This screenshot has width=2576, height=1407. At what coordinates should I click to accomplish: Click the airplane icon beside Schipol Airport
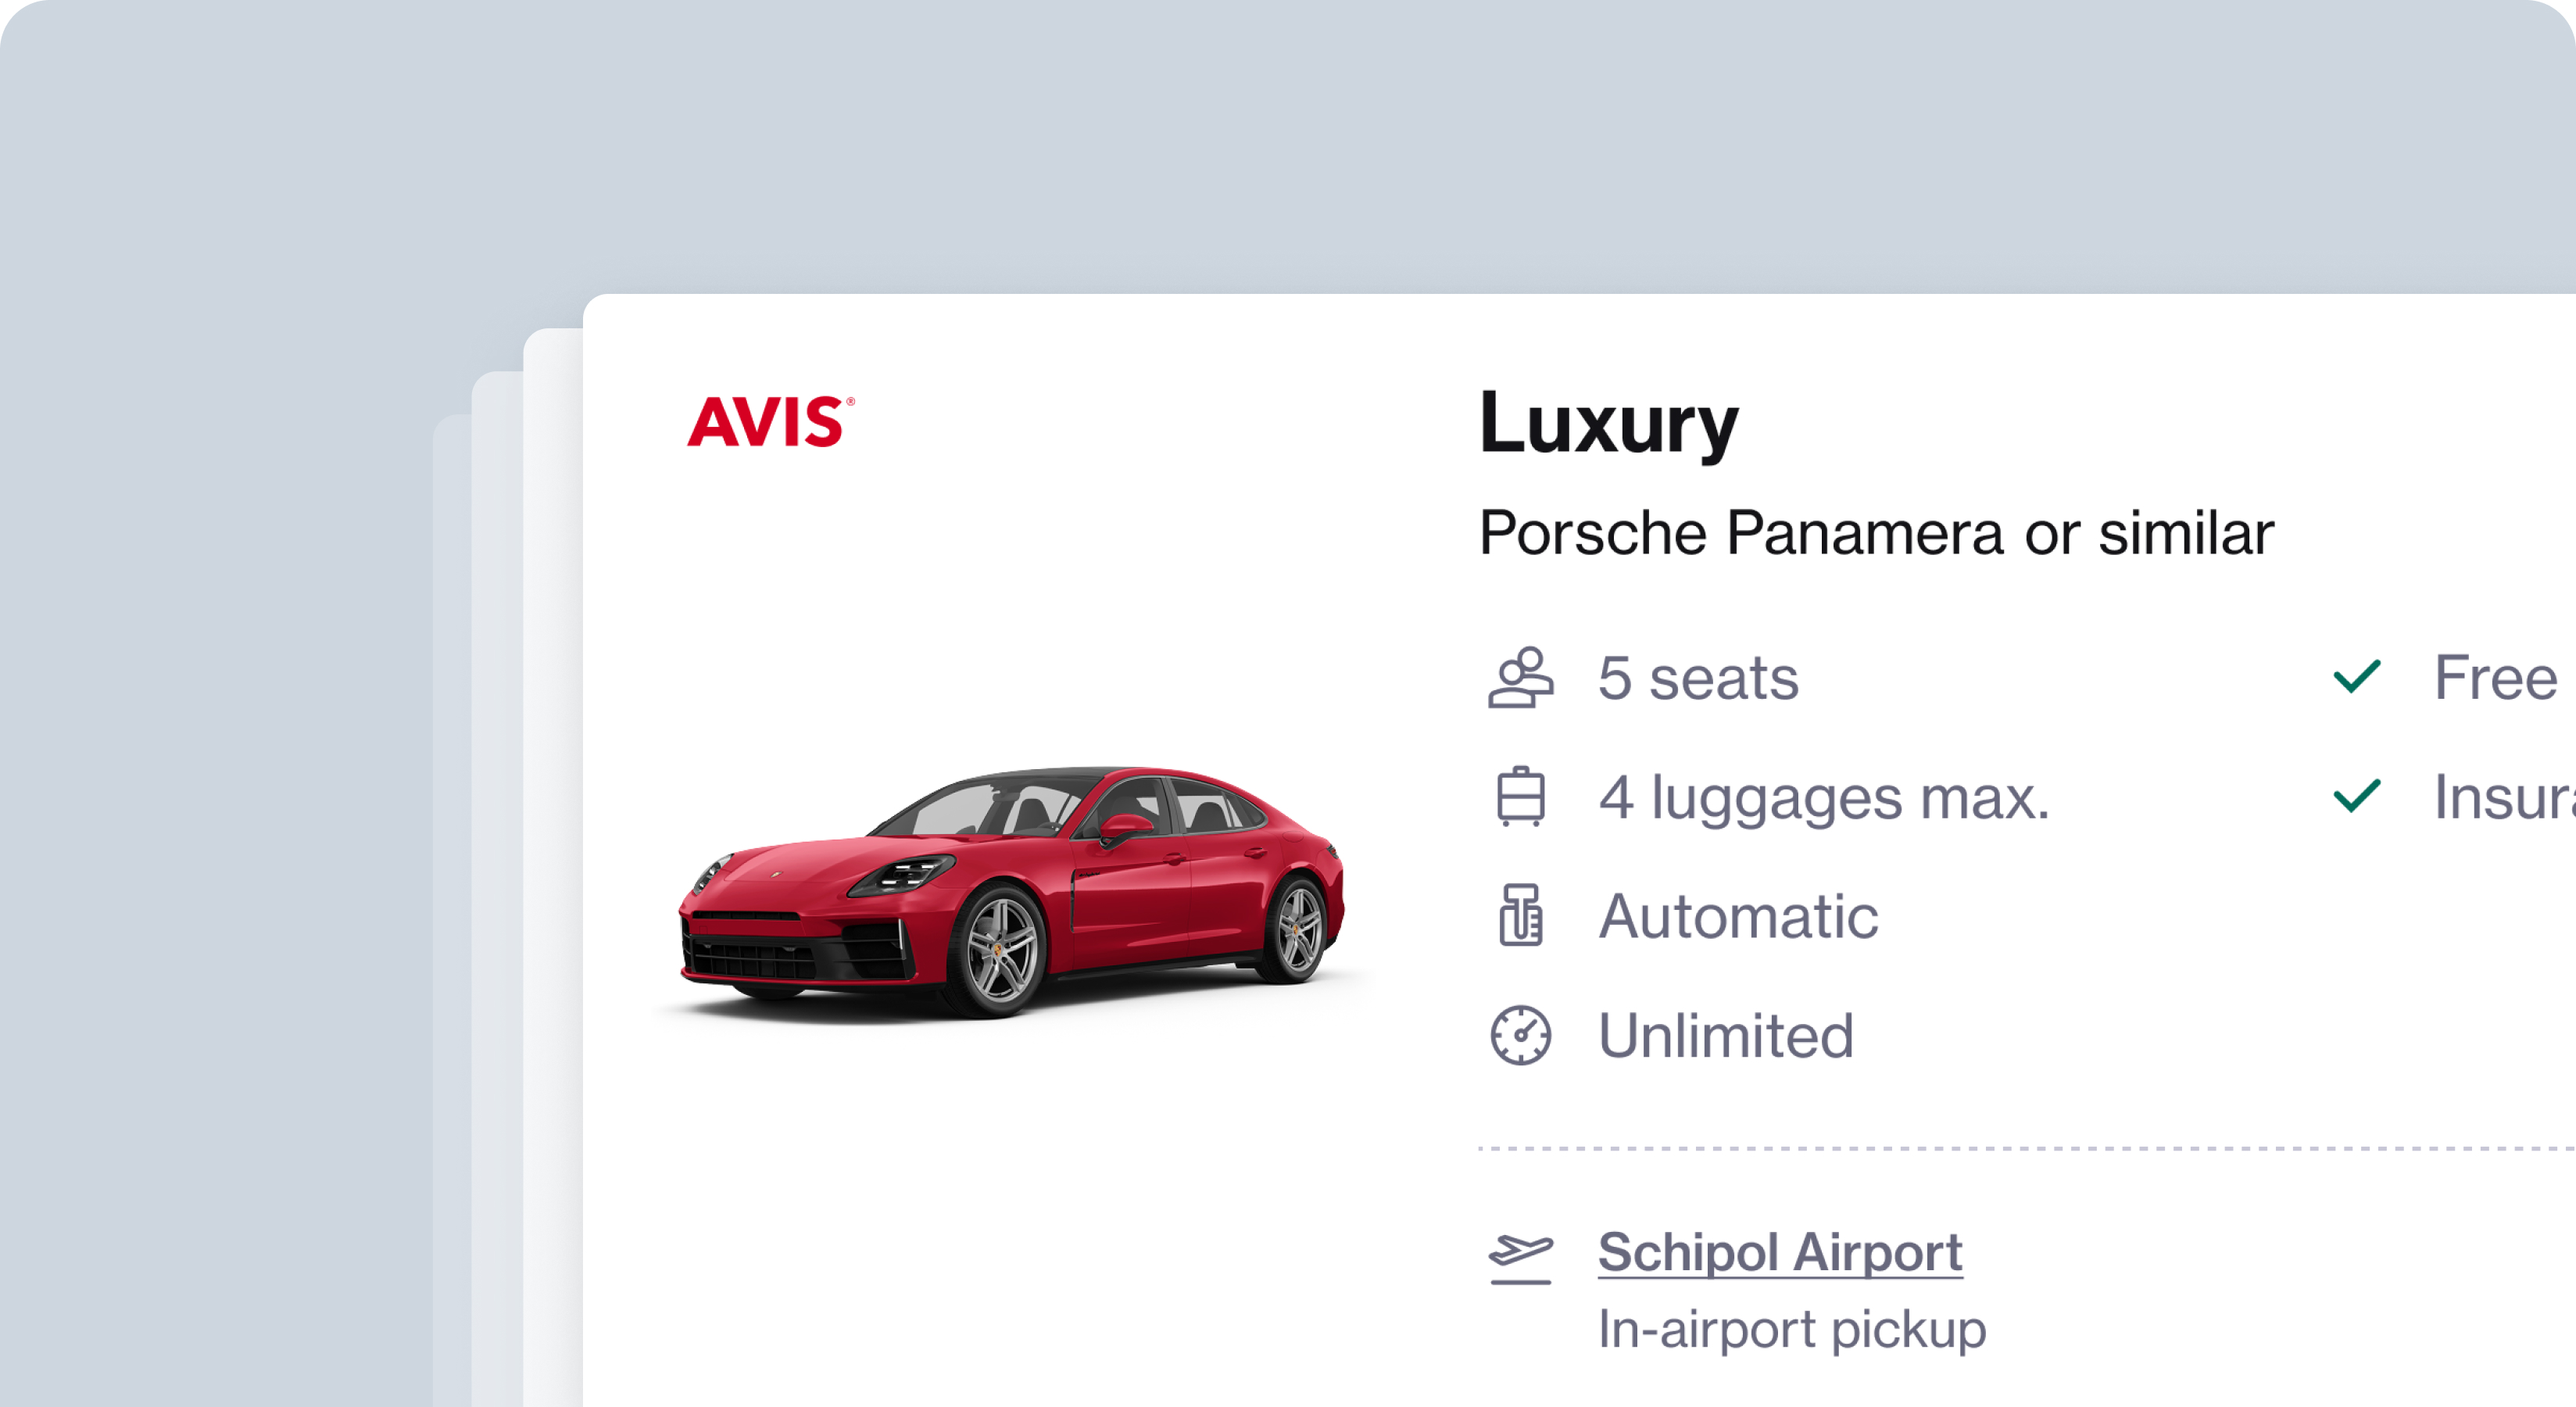[x=1520, y=1257]
